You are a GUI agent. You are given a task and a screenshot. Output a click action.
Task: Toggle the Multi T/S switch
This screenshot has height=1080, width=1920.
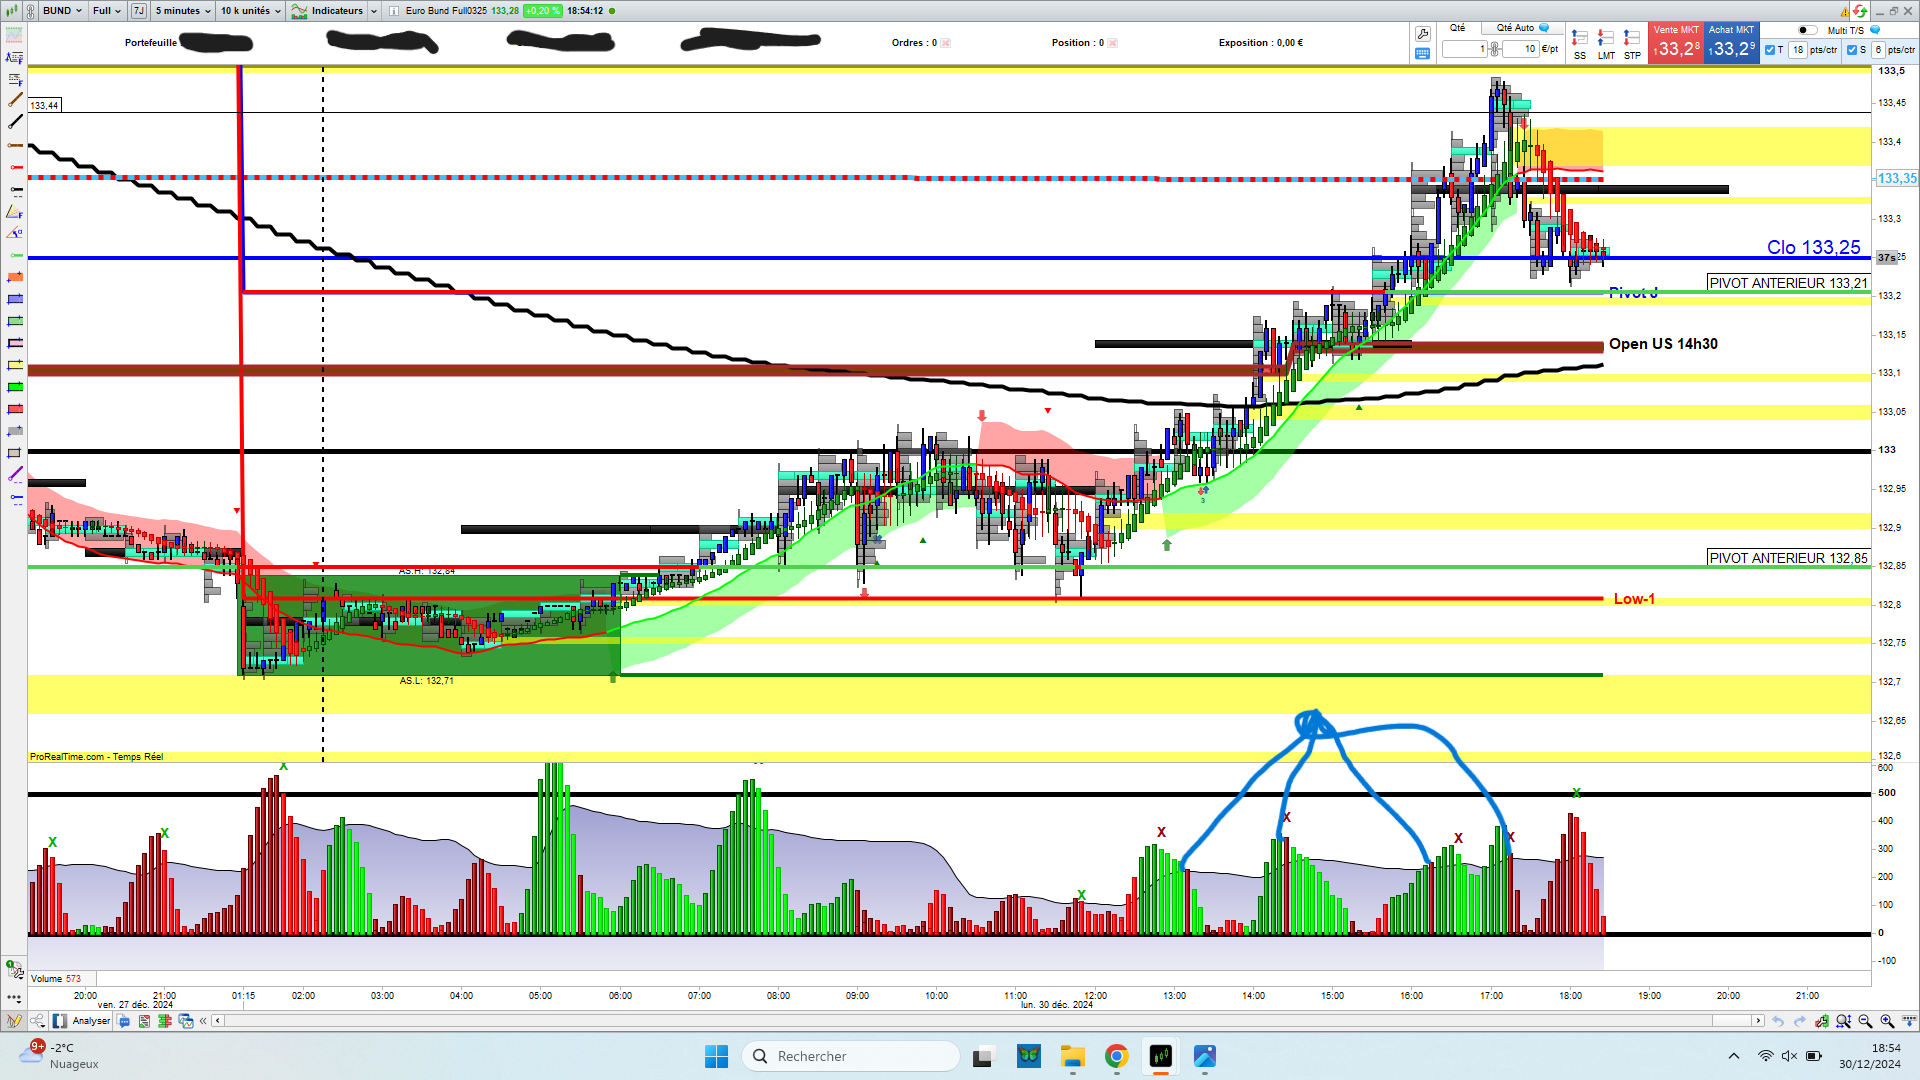1806,30
